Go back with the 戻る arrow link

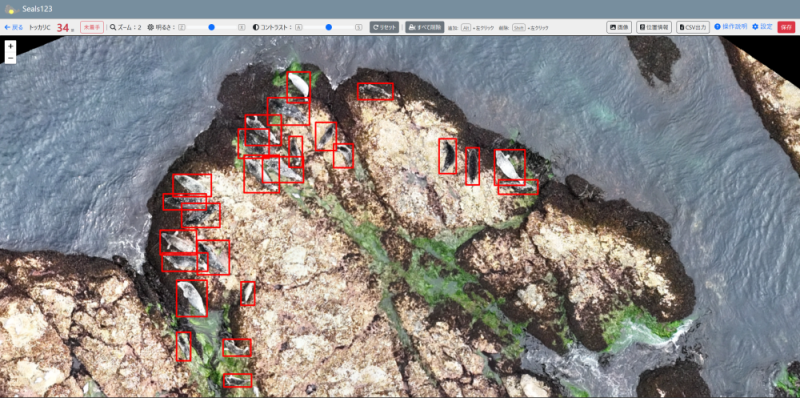tap(14, 28)
